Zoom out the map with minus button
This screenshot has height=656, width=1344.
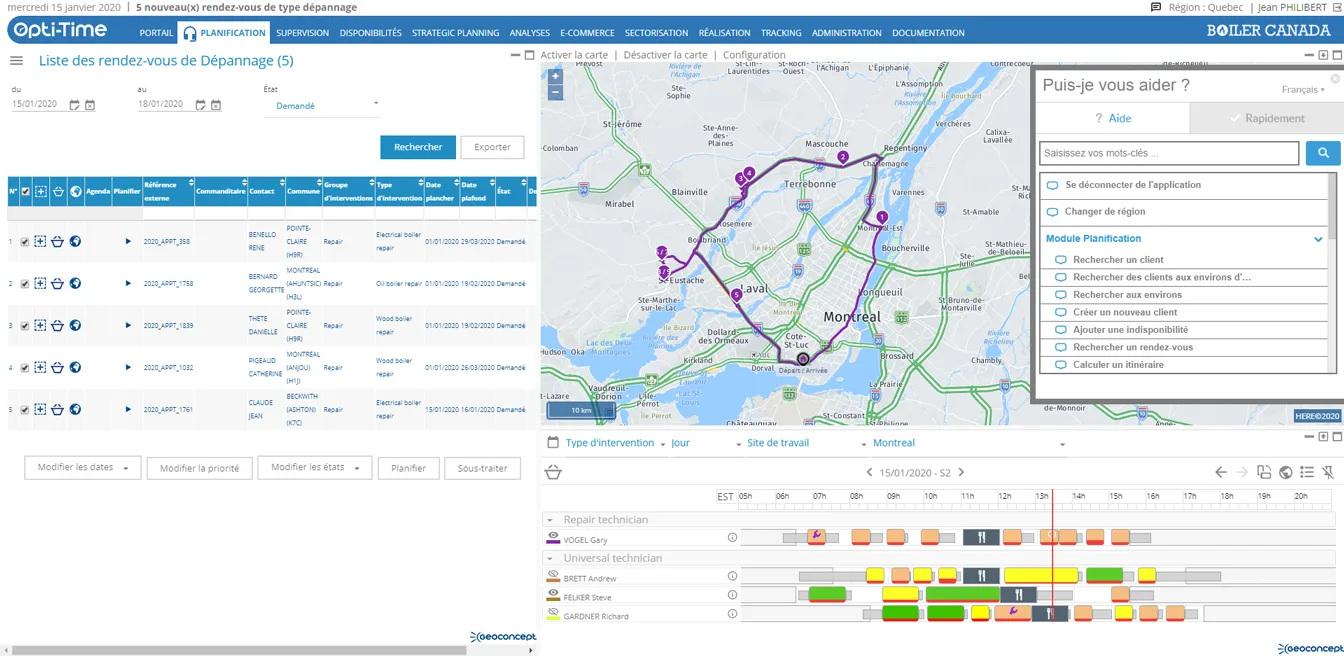point(556,92)
